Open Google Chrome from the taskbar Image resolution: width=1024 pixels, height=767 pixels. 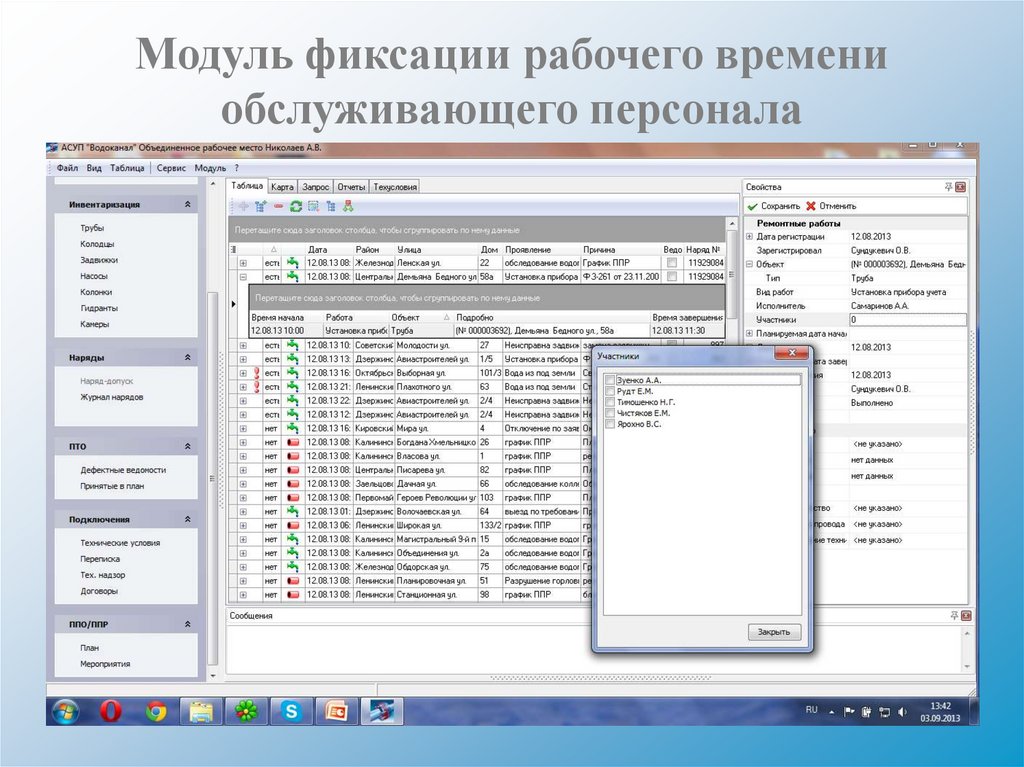pos(155,711)
